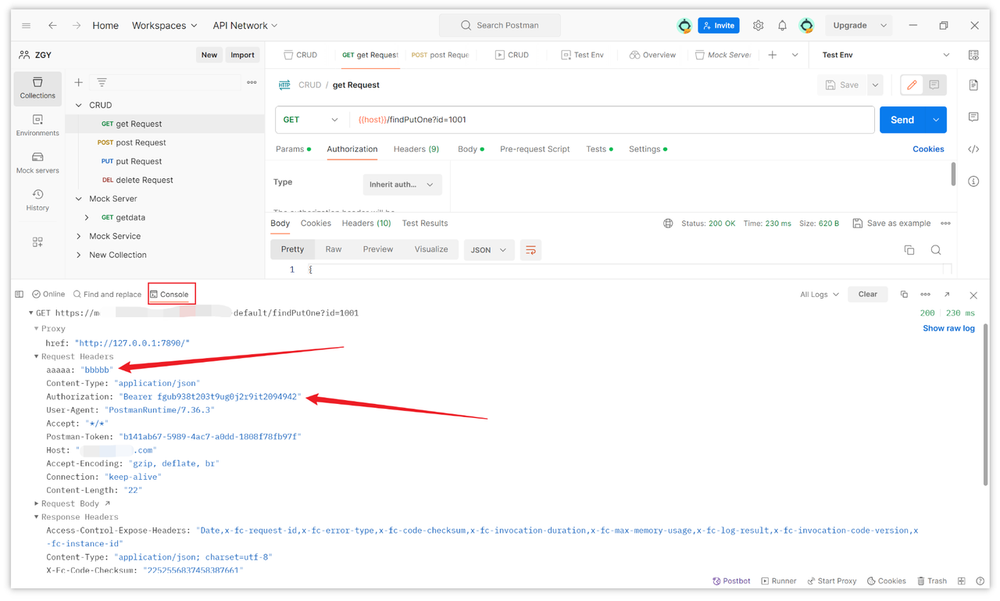Expand the Mock Service collection

pos(78,237)
